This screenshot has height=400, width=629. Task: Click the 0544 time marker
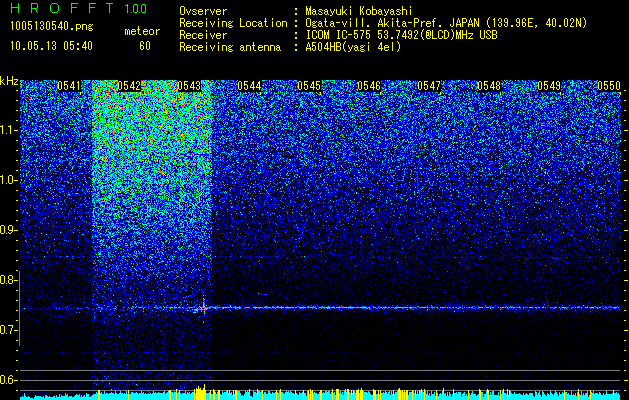[250, 86]
